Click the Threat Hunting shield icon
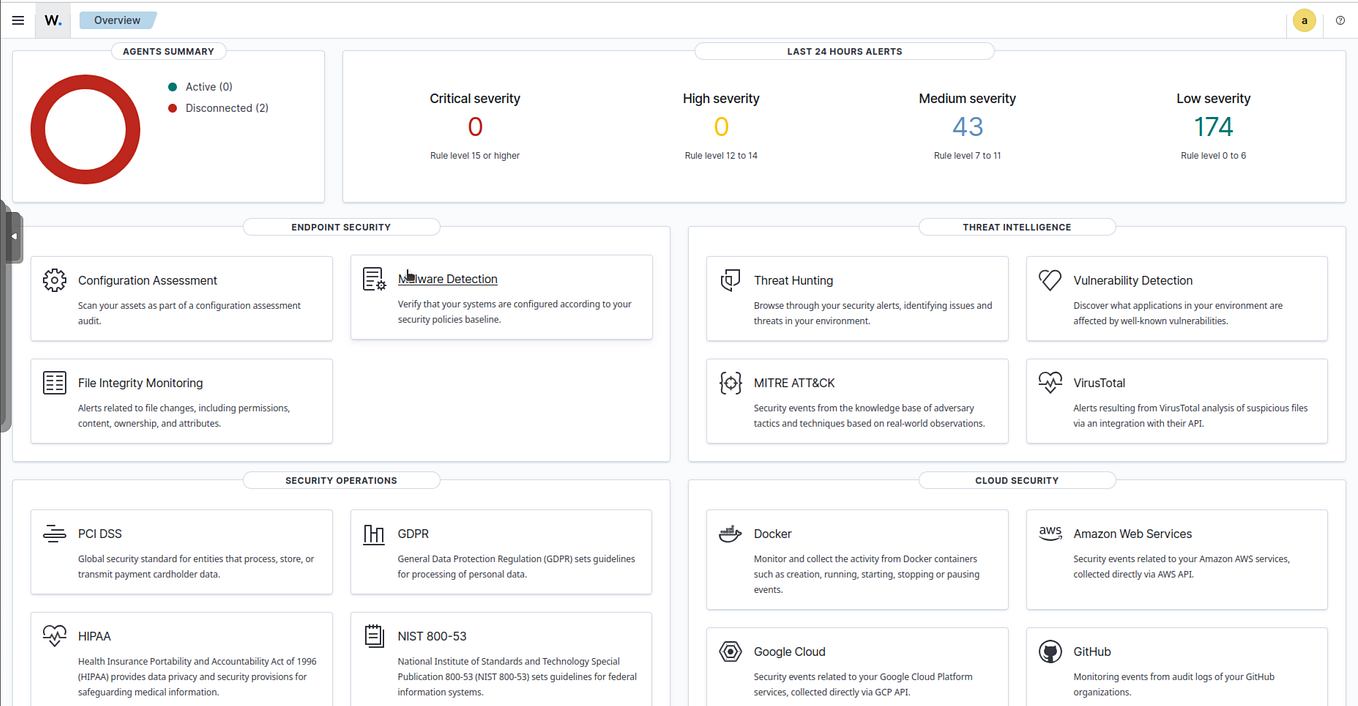This screenshot has width=1358, height=706. tap(730, 282)
